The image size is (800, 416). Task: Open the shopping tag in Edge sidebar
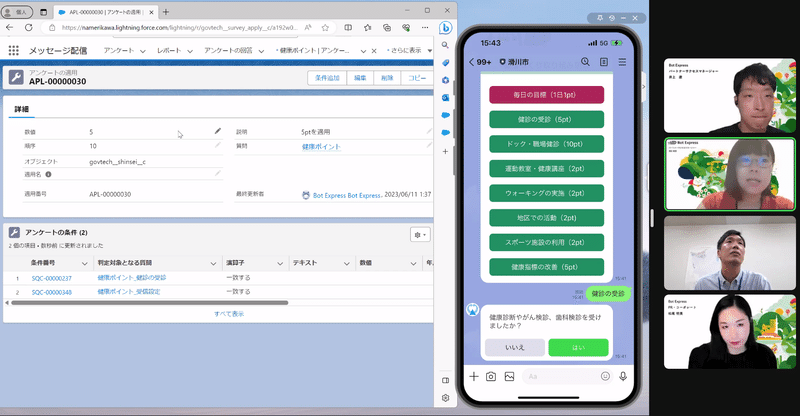[x=445, y=62]
